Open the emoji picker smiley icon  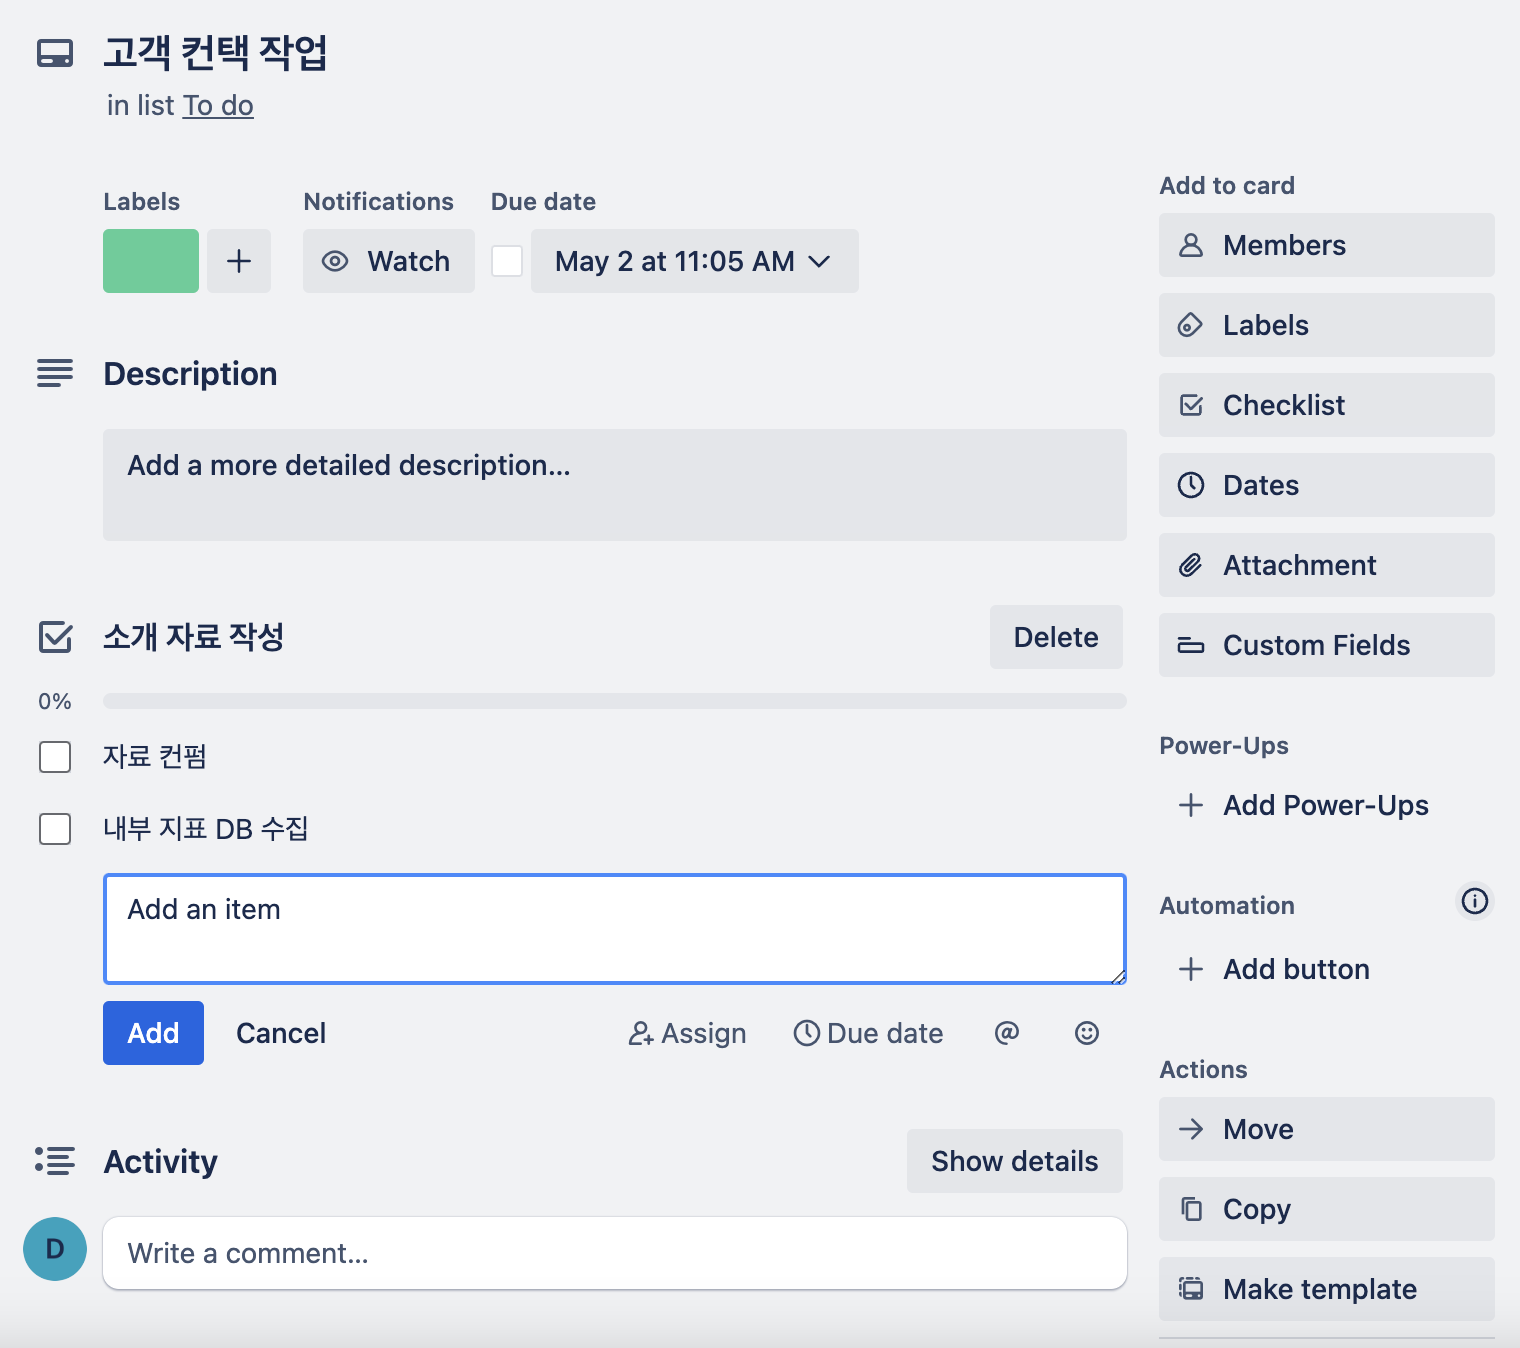tap(1086, 1033)
